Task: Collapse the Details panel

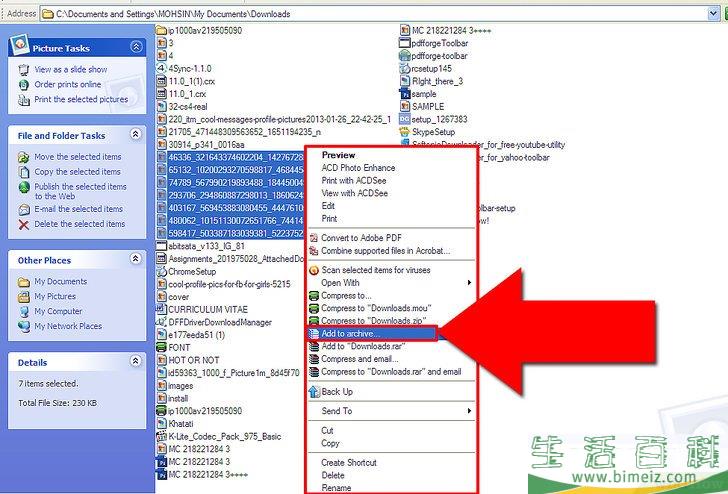Action: point(135,361)
